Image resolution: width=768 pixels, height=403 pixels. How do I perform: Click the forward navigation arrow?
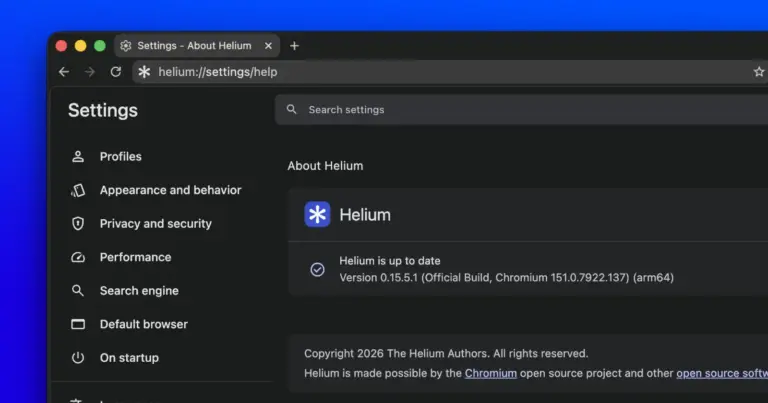tap(90, 72)
